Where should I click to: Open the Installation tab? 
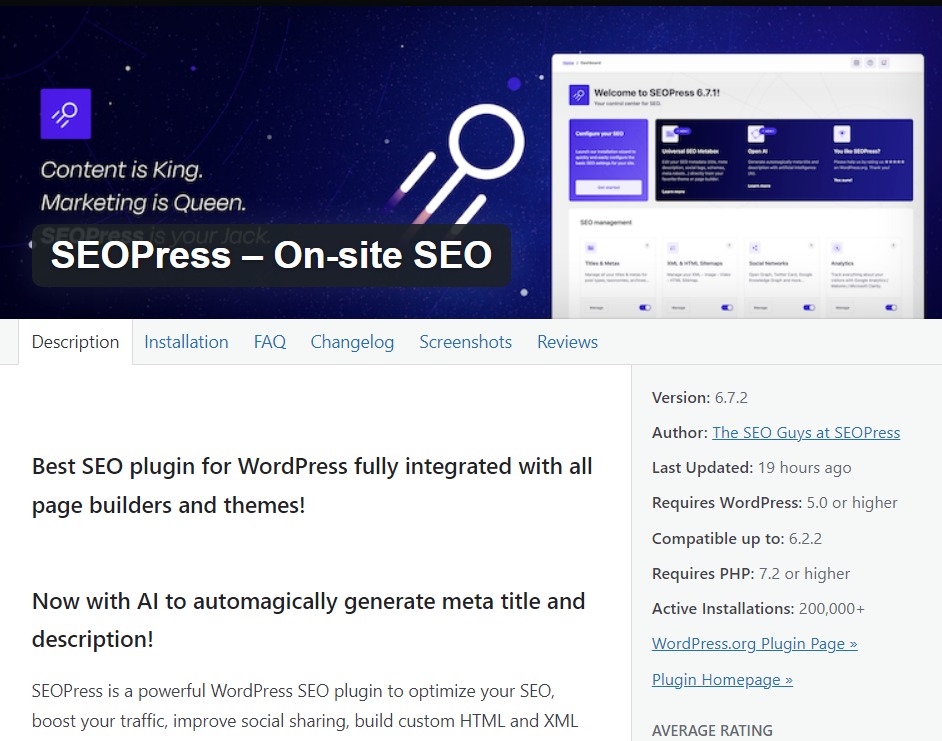tap(186, 342)
